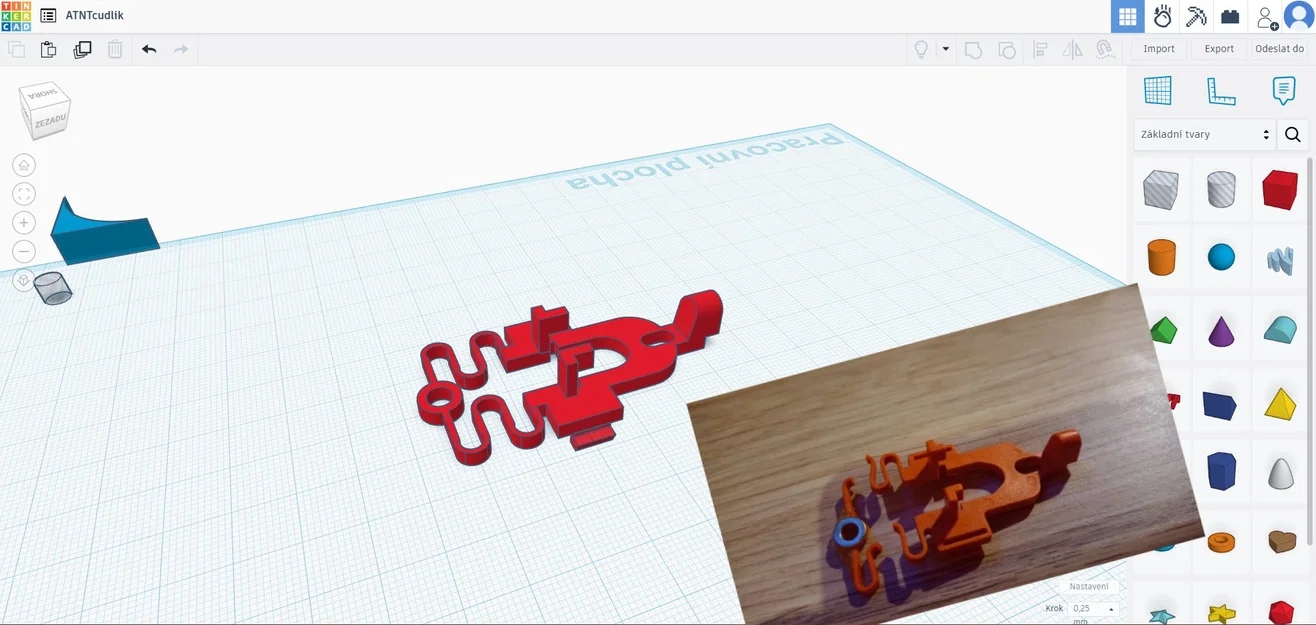Open the Nastavení grid settings button

[x=1089, y=587]
